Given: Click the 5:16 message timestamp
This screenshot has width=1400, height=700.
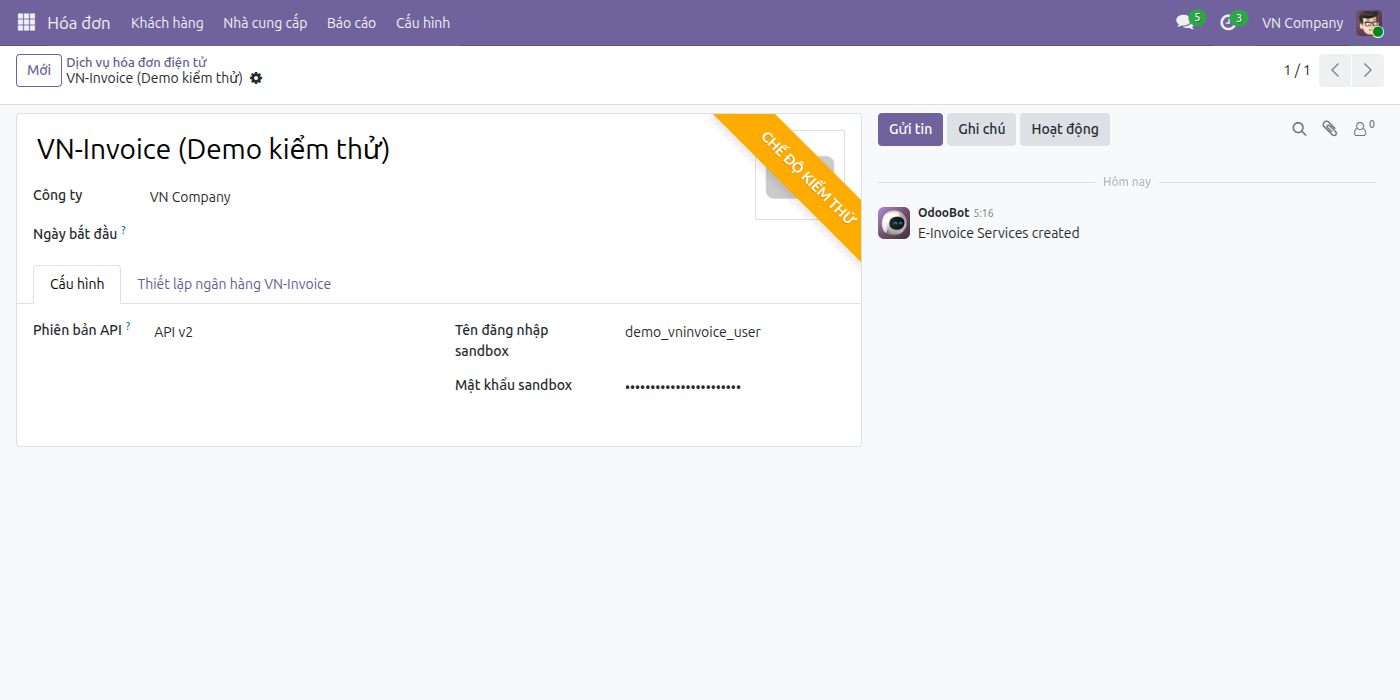Looking at the screenshot, I should pos(984,214).
